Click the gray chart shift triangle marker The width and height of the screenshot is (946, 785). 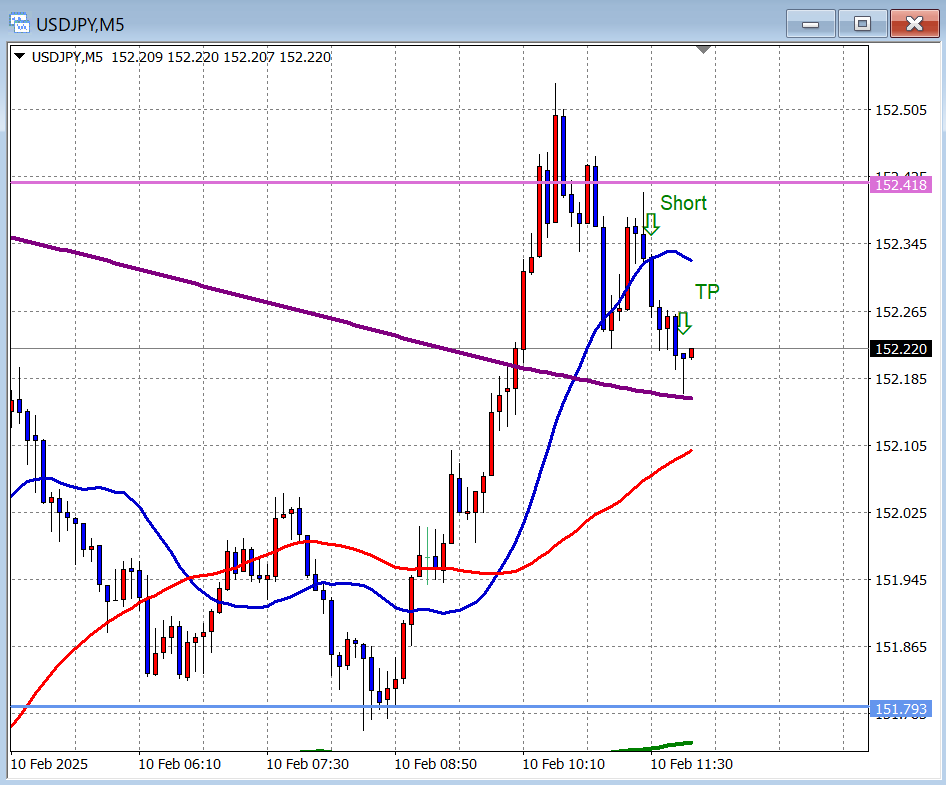pyautogui.click(x=704, y=49)
